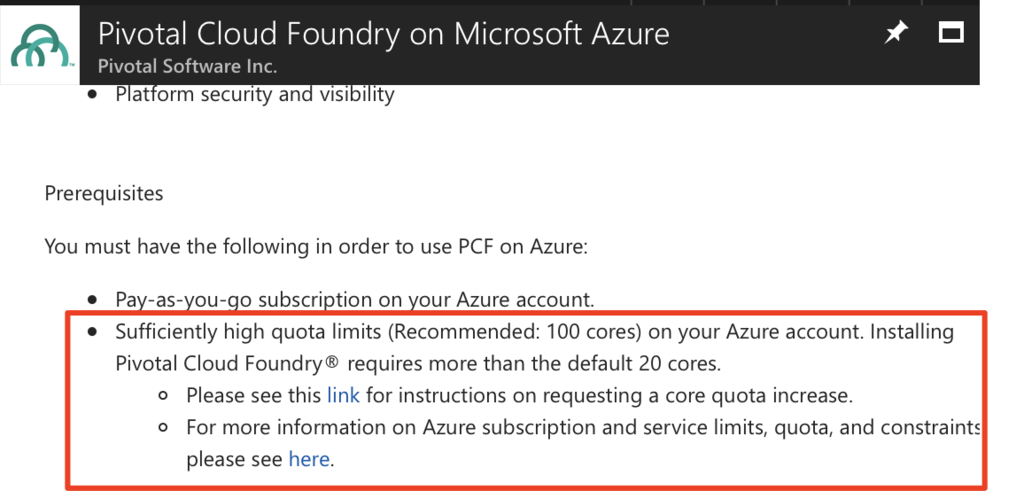Screen dimensions: 1024x491
Task: Follow the 'here' link about Azure limits
Action: (x=310, y=459)
